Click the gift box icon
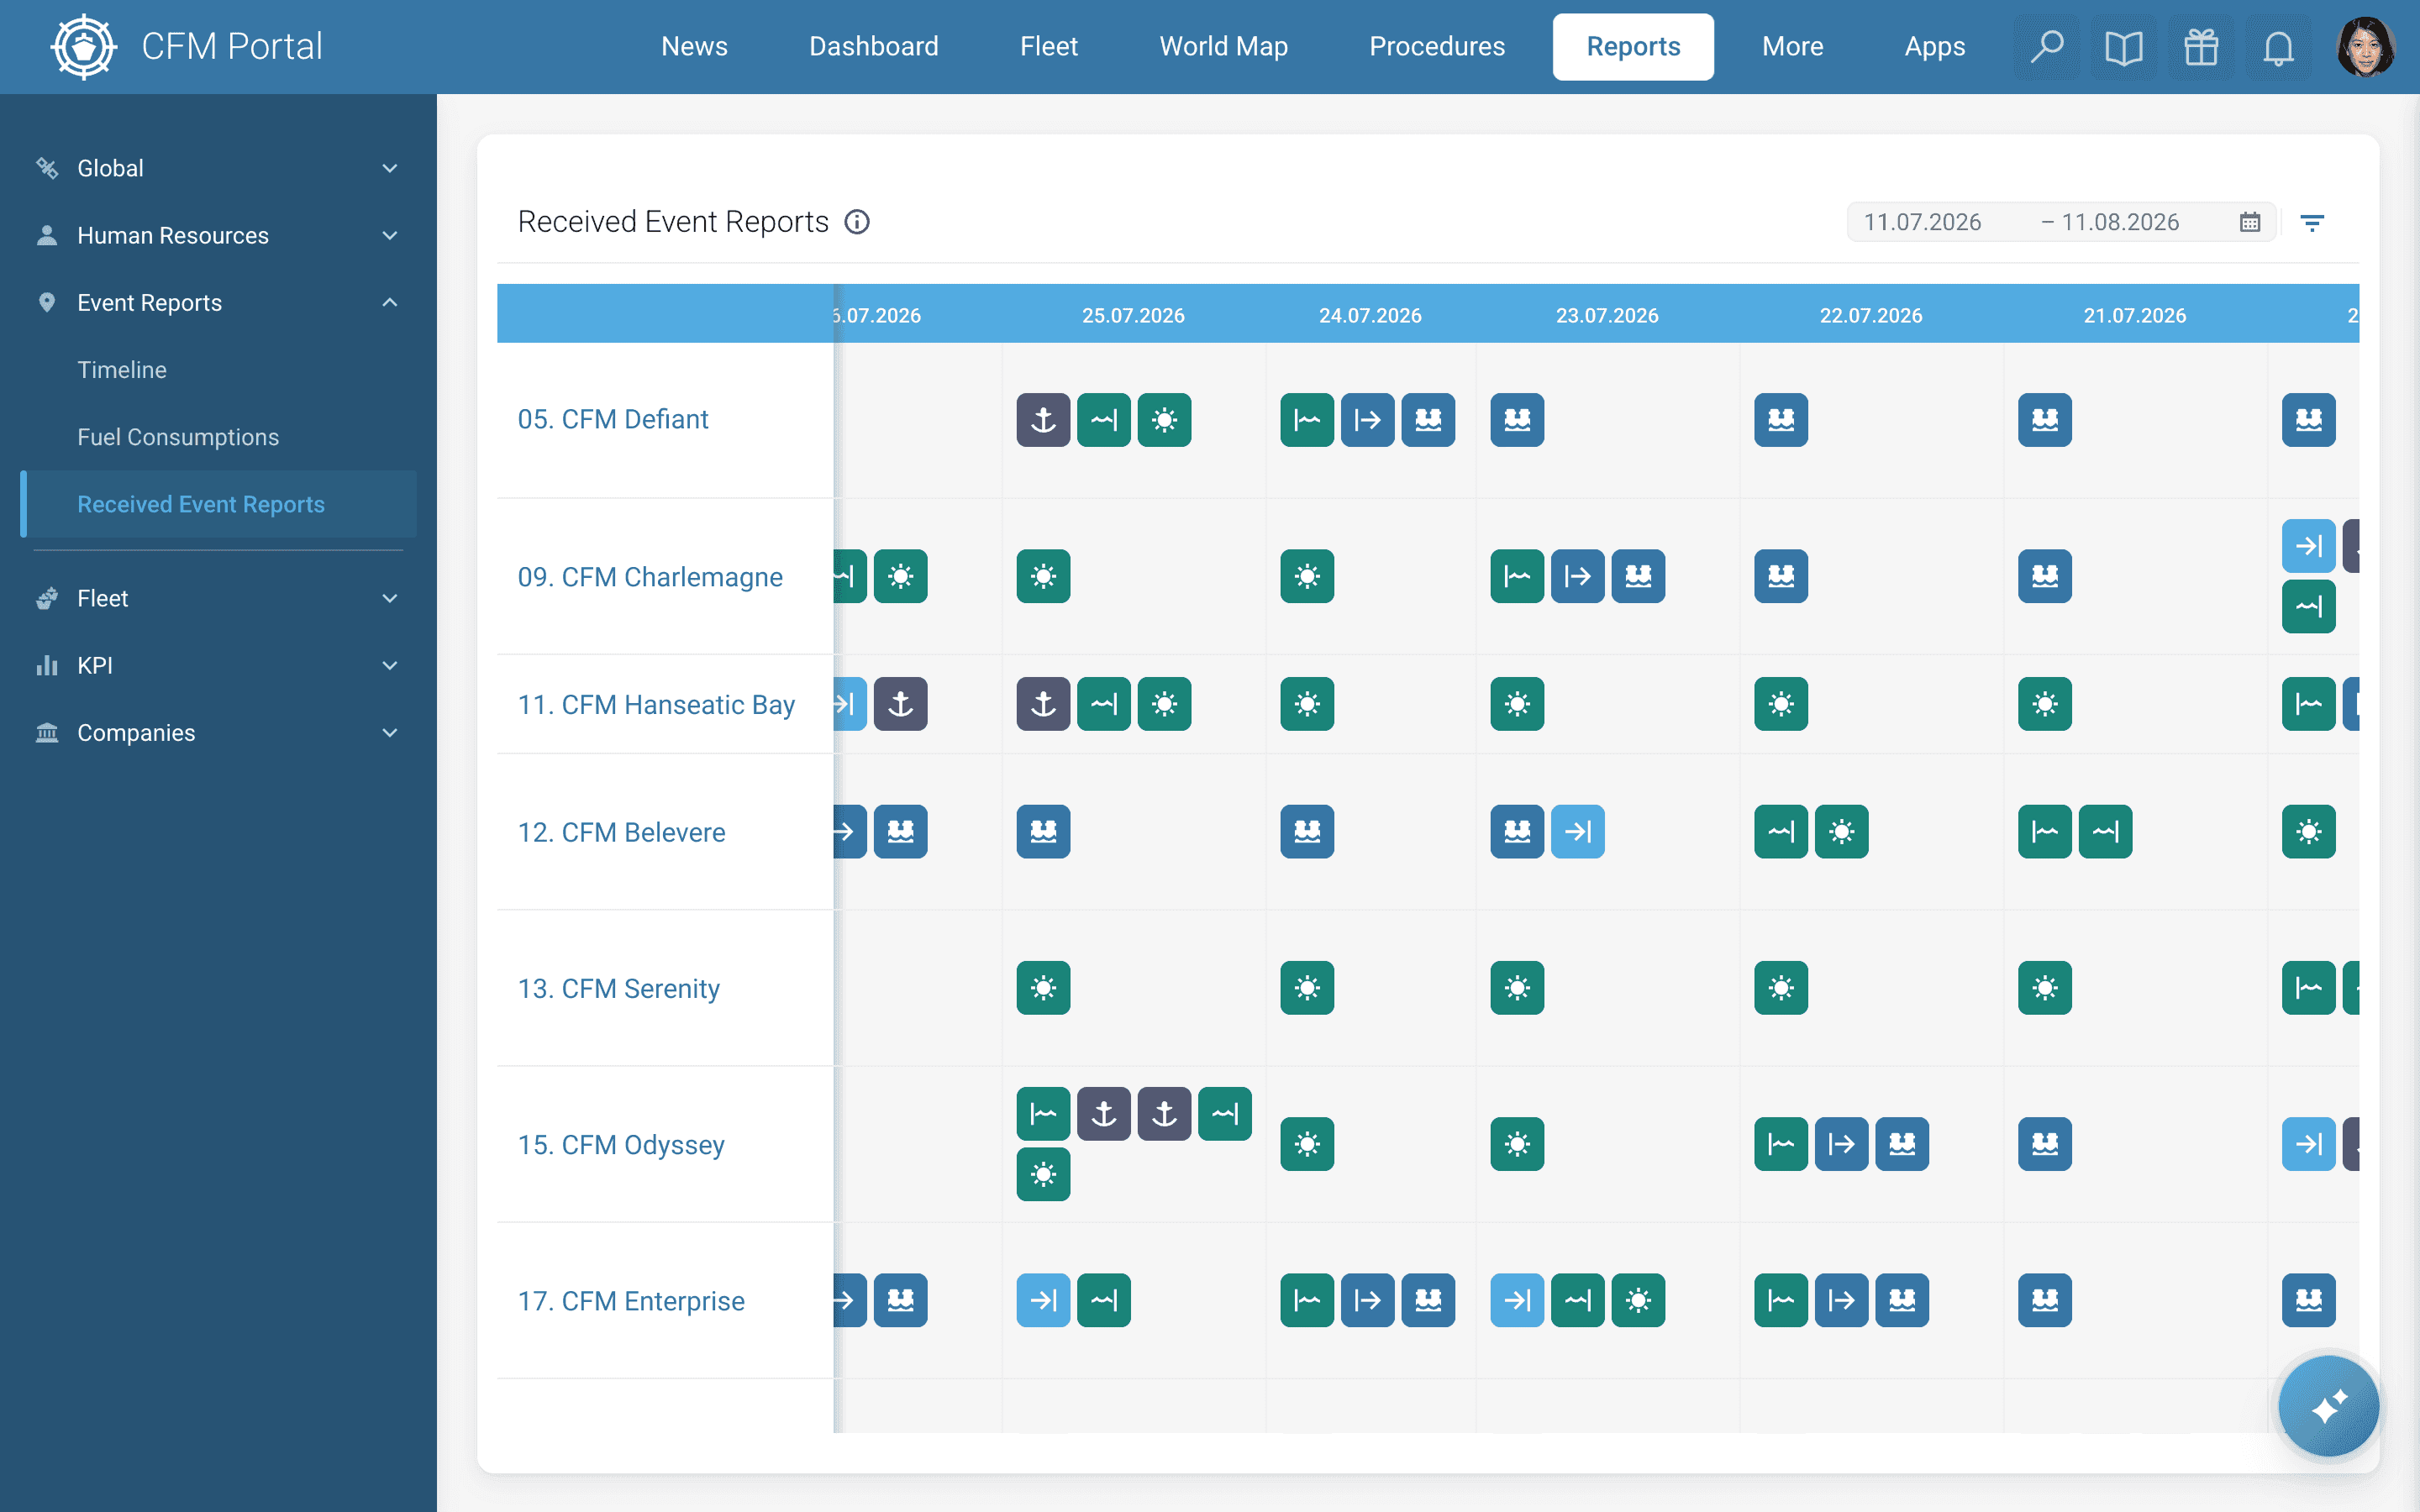Viewport: 2420px width, 1512px height. [2201, 47]
